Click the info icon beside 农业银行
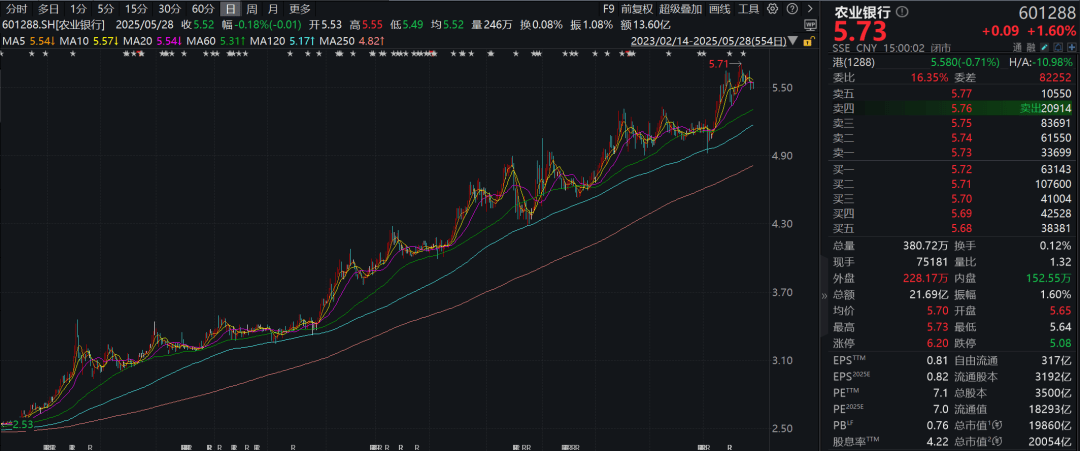Image resolution: width=1080 pixels, height=451 pixels. 902,12
